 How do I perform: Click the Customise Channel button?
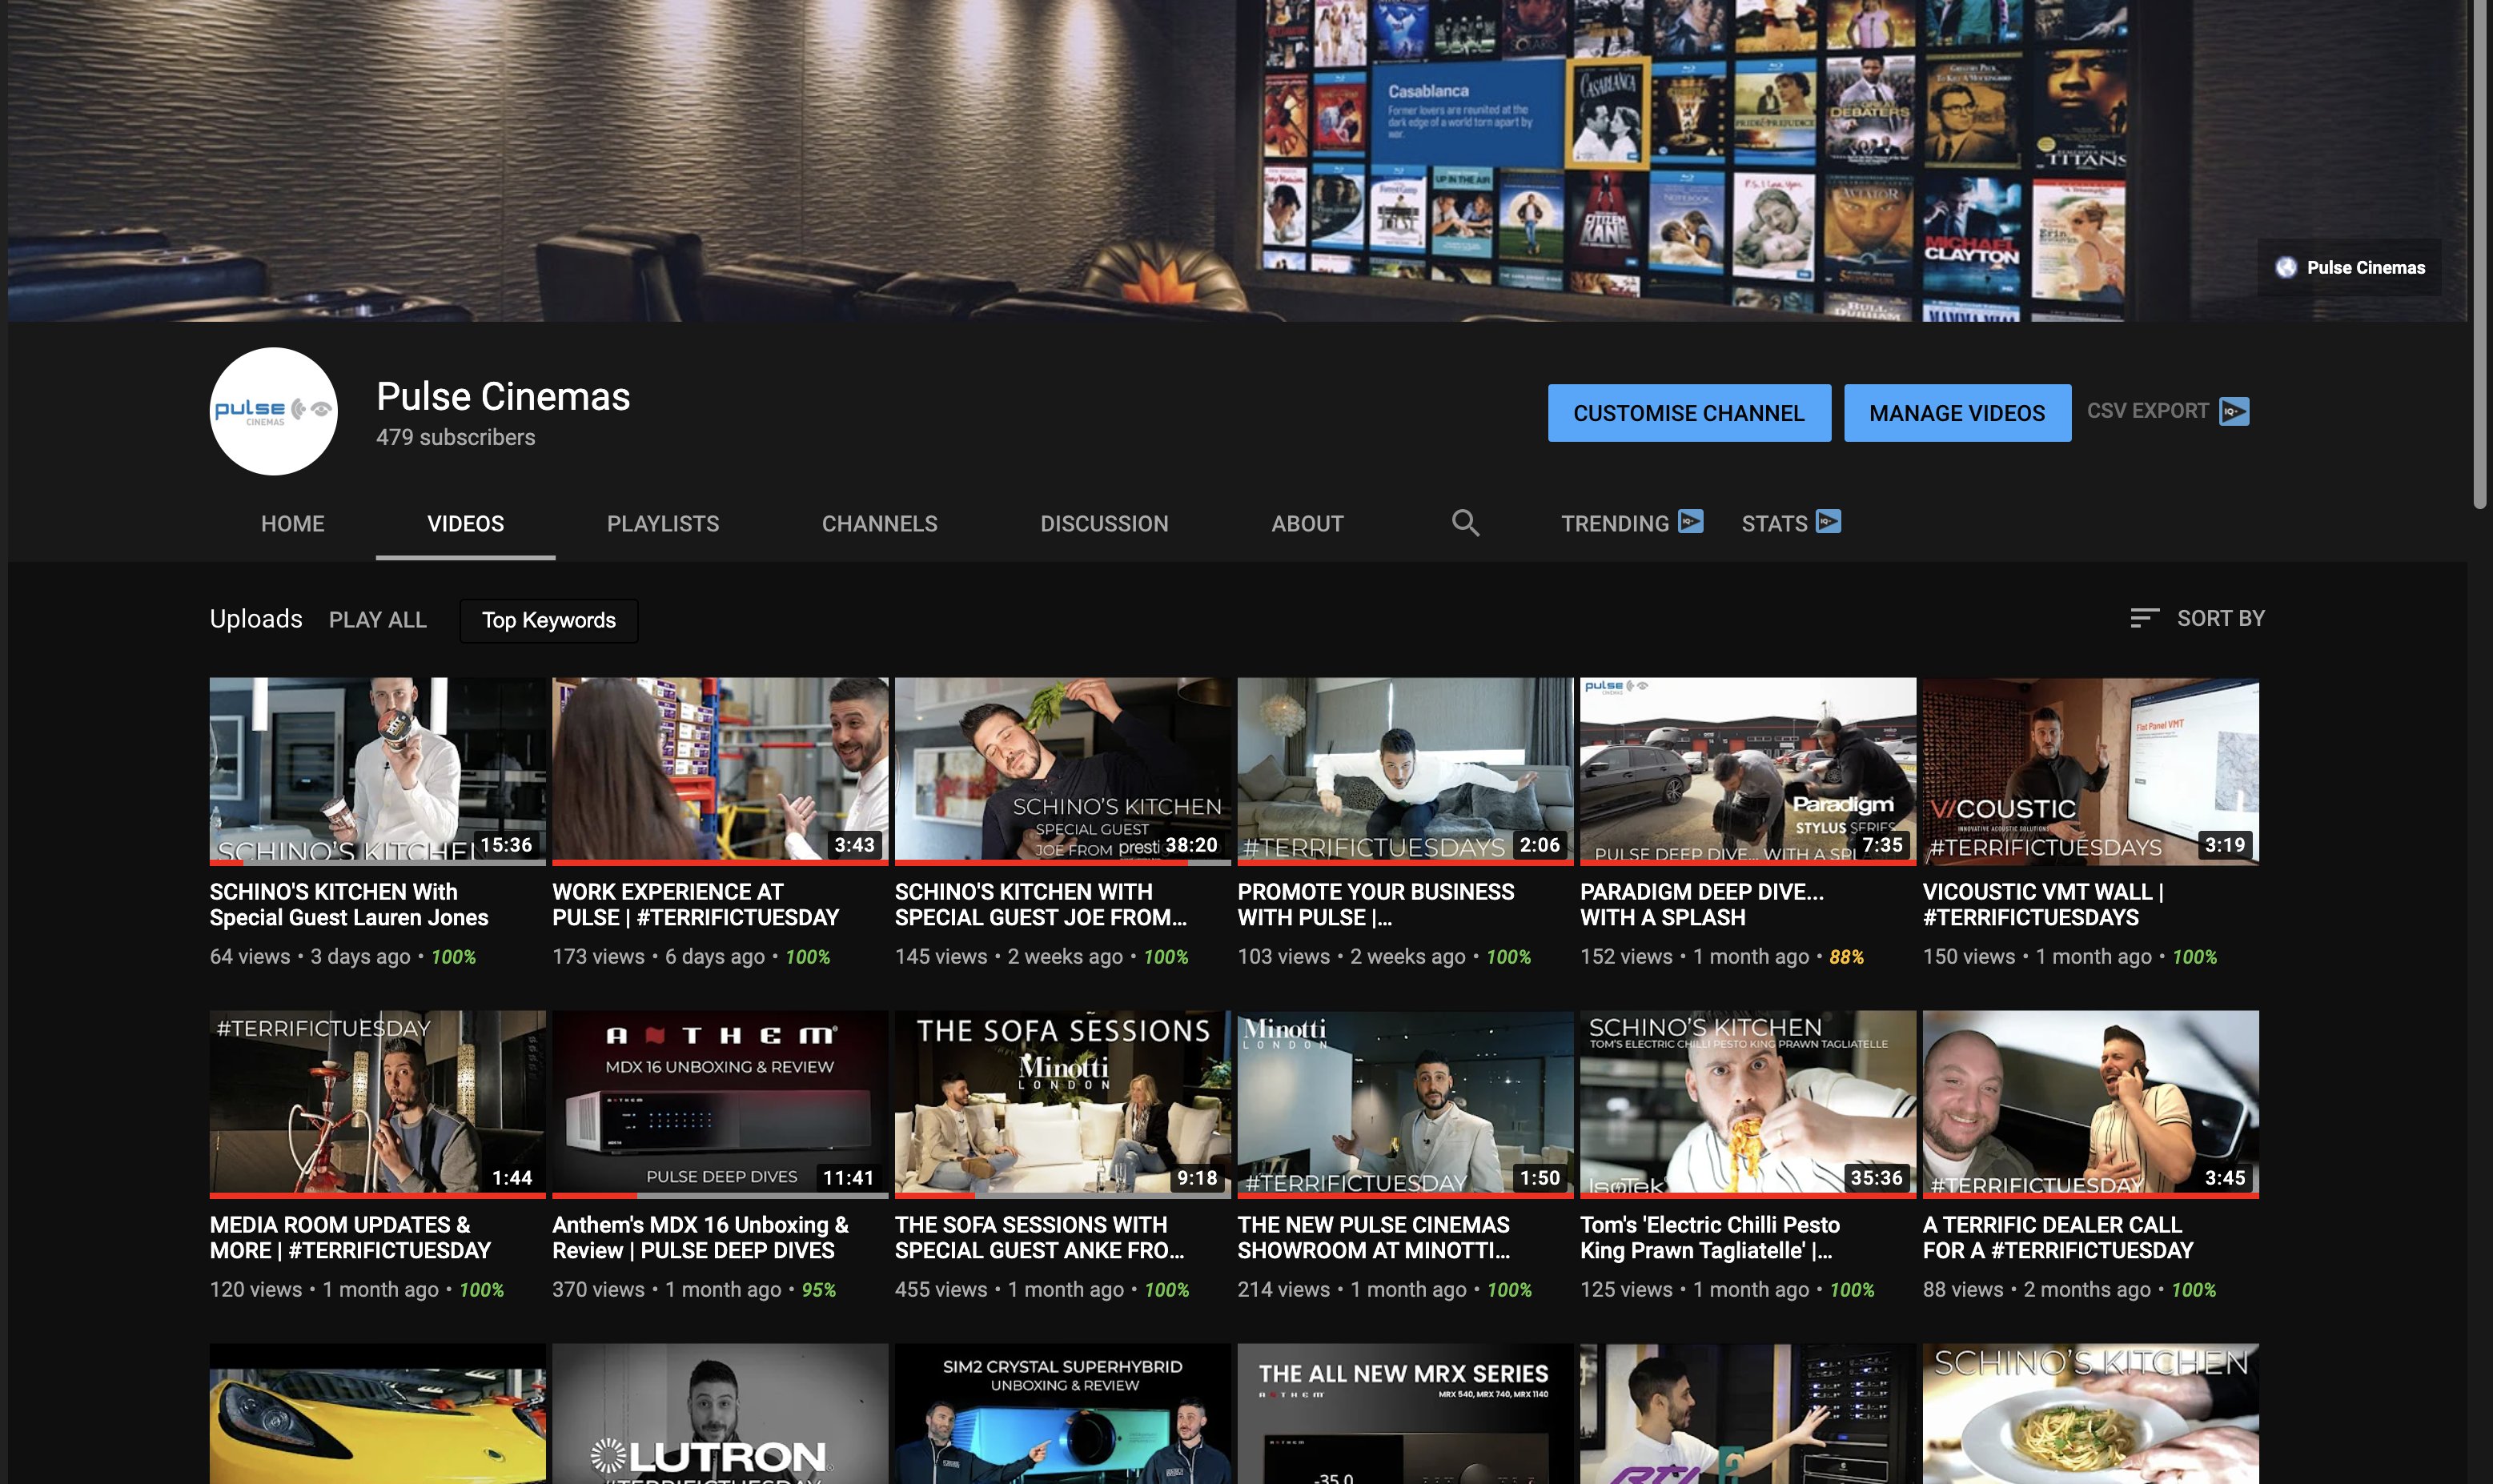click(1689, 413)
